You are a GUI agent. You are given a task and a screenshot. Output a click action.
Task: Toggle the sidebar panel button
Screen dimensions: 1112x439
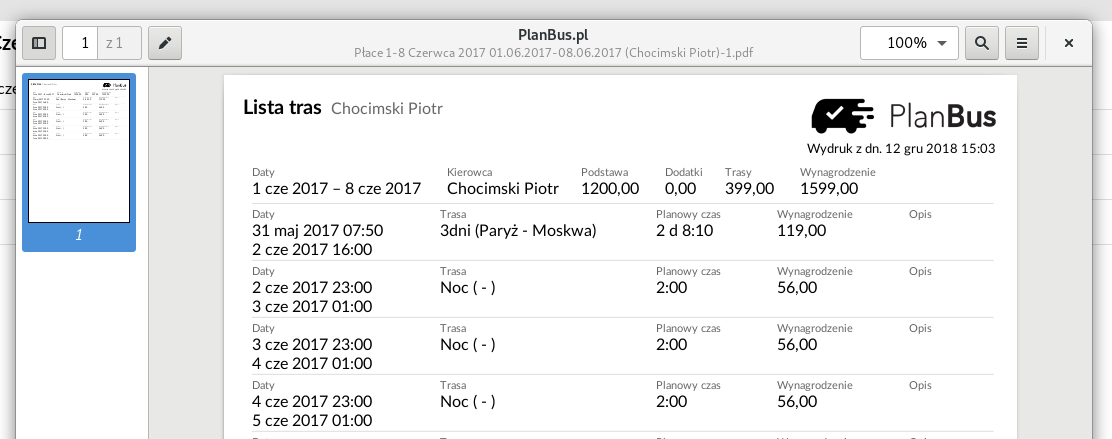click(40, 43)
